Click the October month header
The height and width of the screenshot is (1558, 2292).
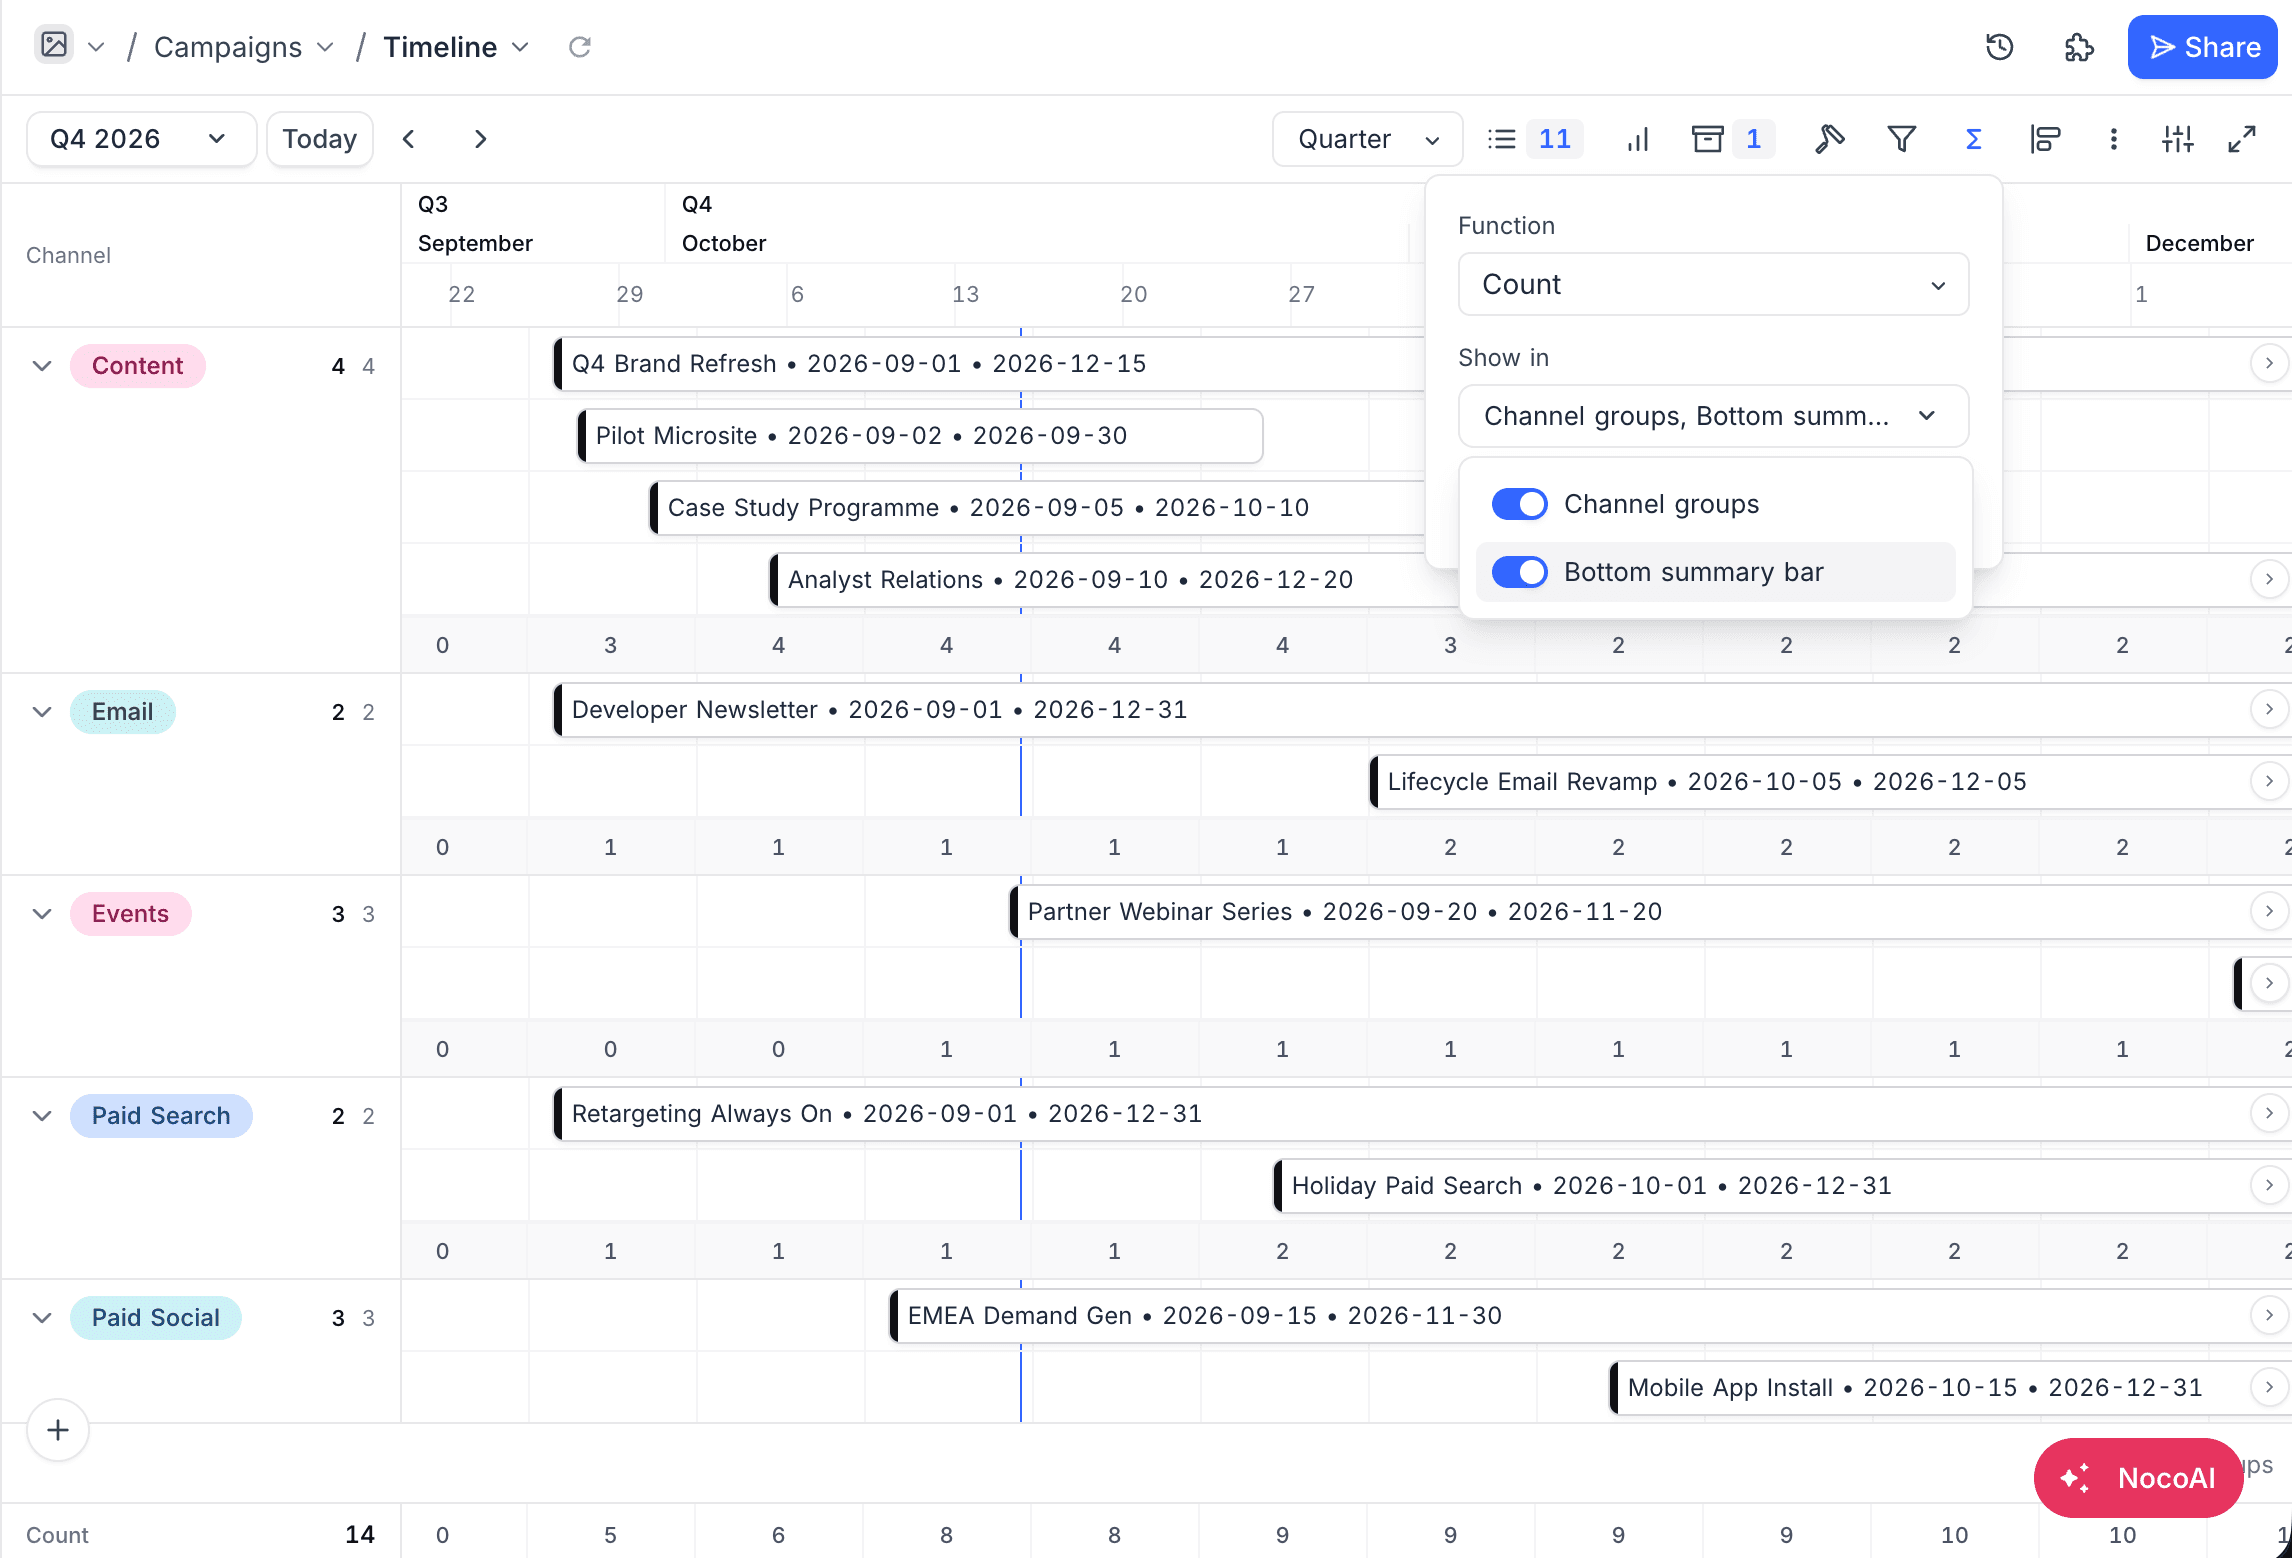tap(724, 243)
